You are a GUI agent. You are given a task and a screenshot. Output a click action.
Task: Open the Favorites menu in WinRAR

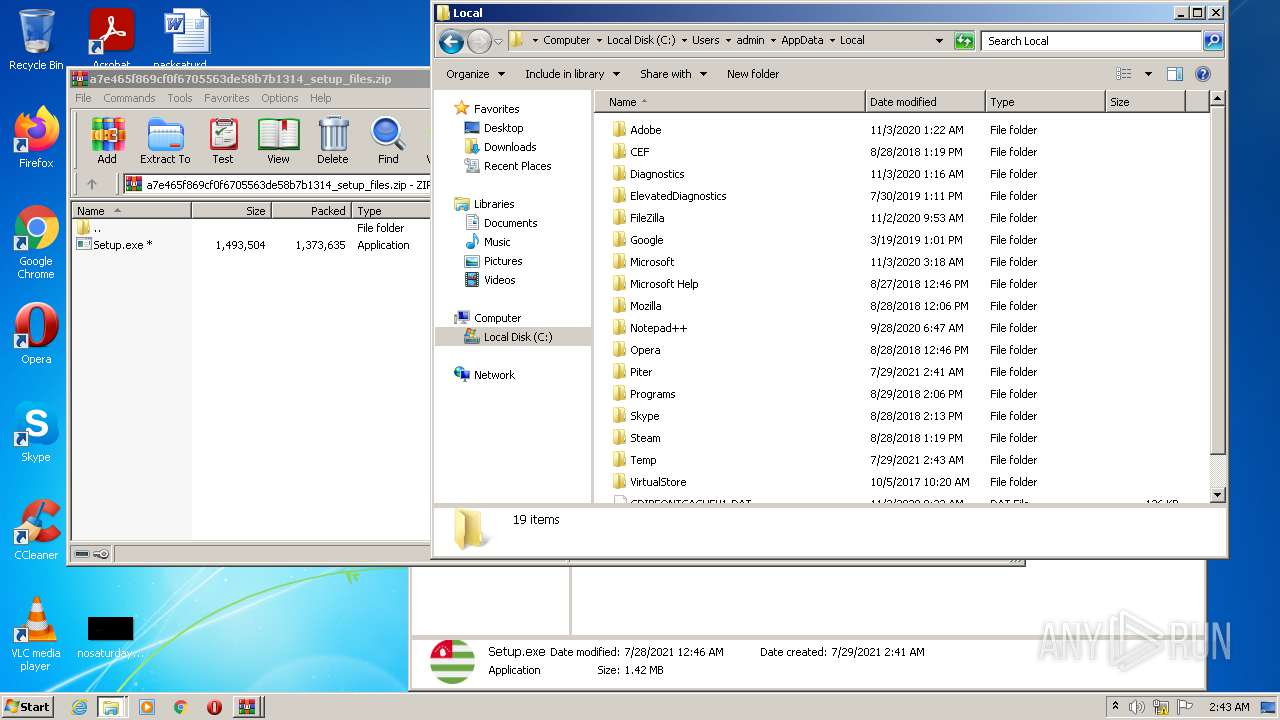(227, 98)
